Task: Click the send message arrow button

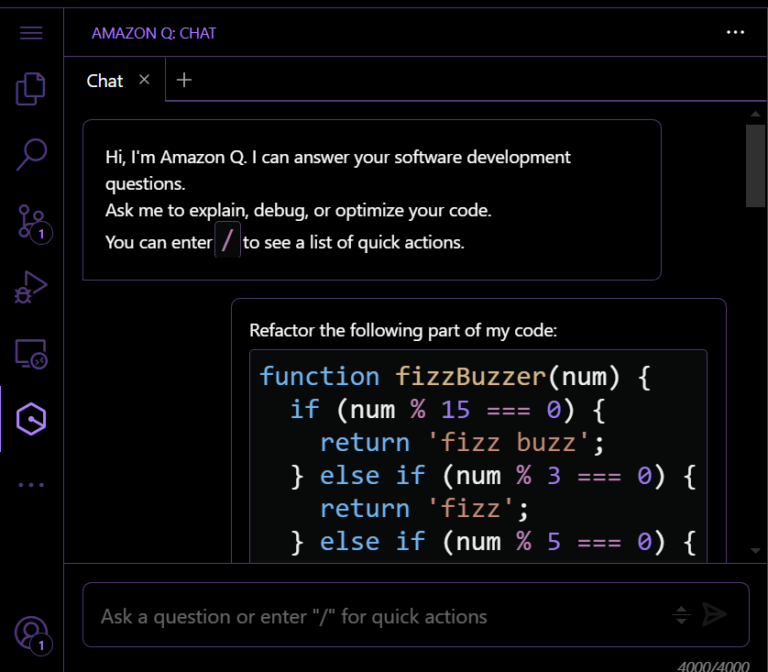Action: pos(715,614)
